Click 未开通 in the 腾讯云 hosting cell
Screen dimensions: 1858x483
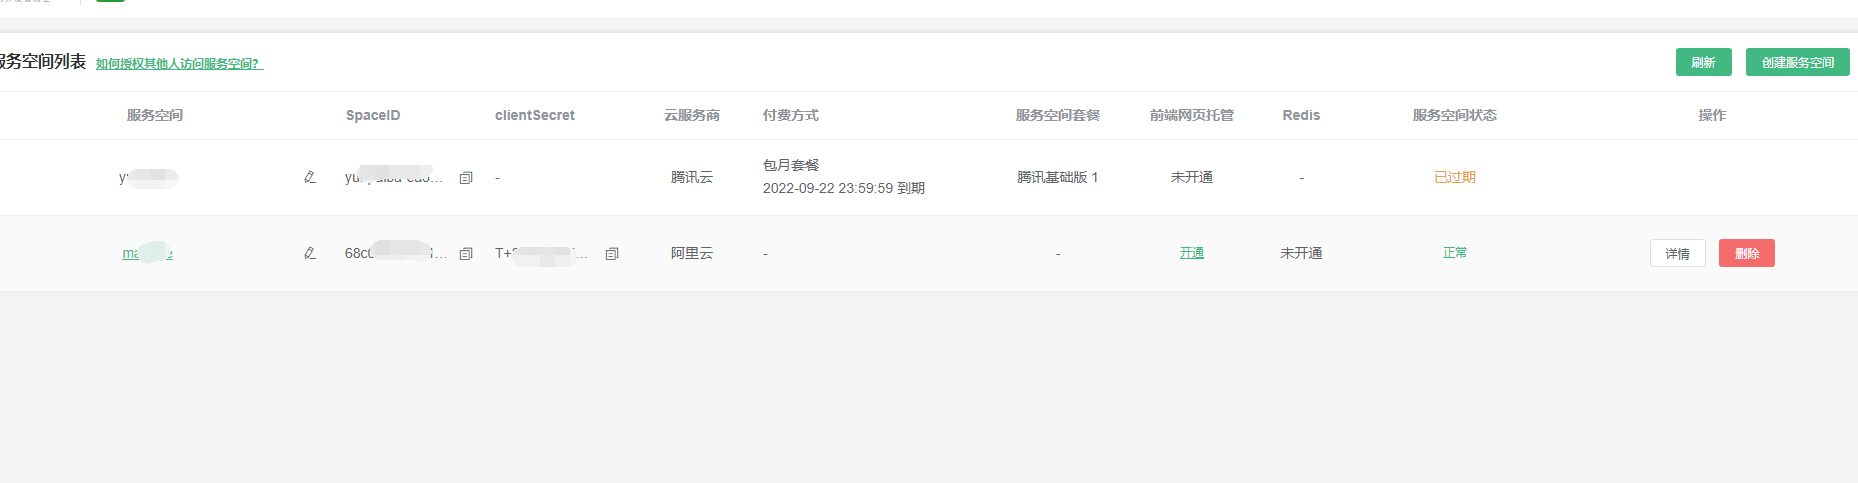coord(1192,177)
